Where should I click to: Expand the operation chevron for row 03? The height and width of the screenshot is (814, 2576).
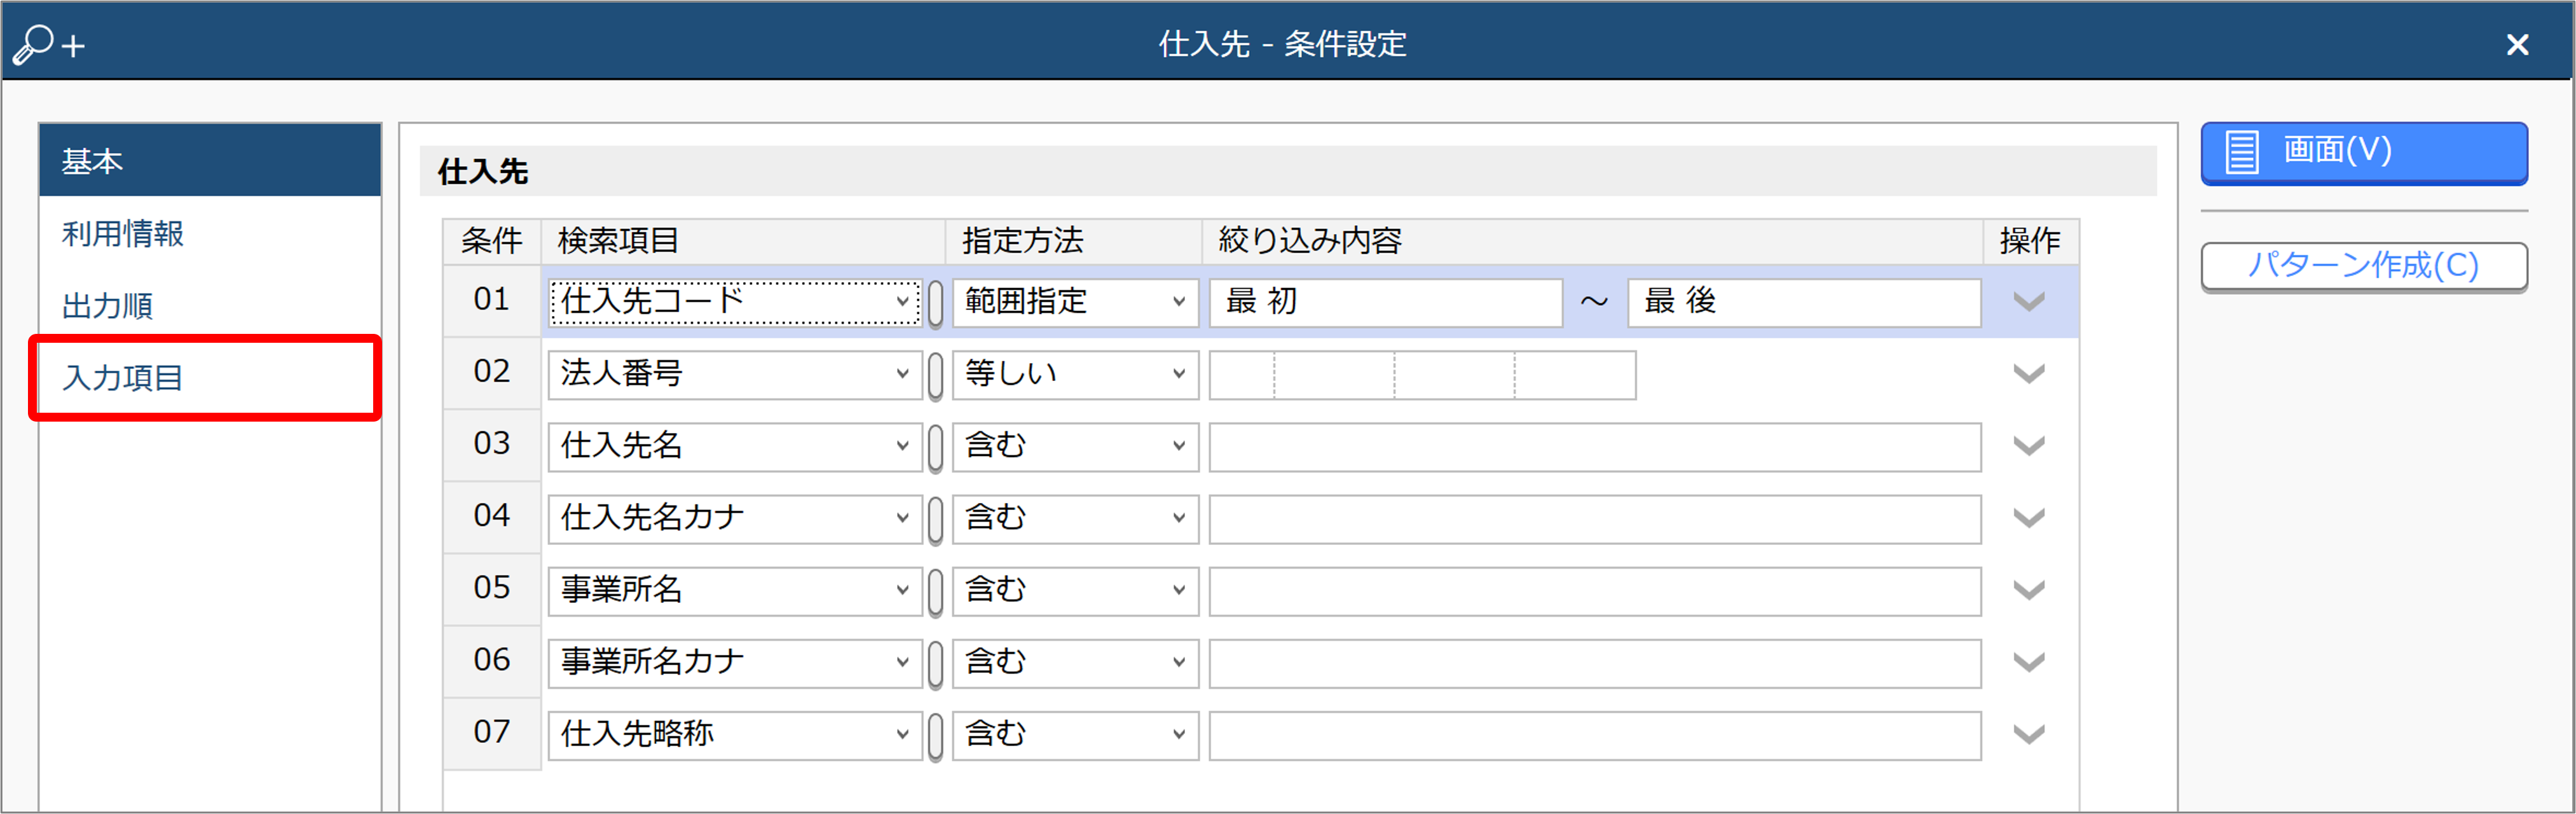tap(2028, 446)
